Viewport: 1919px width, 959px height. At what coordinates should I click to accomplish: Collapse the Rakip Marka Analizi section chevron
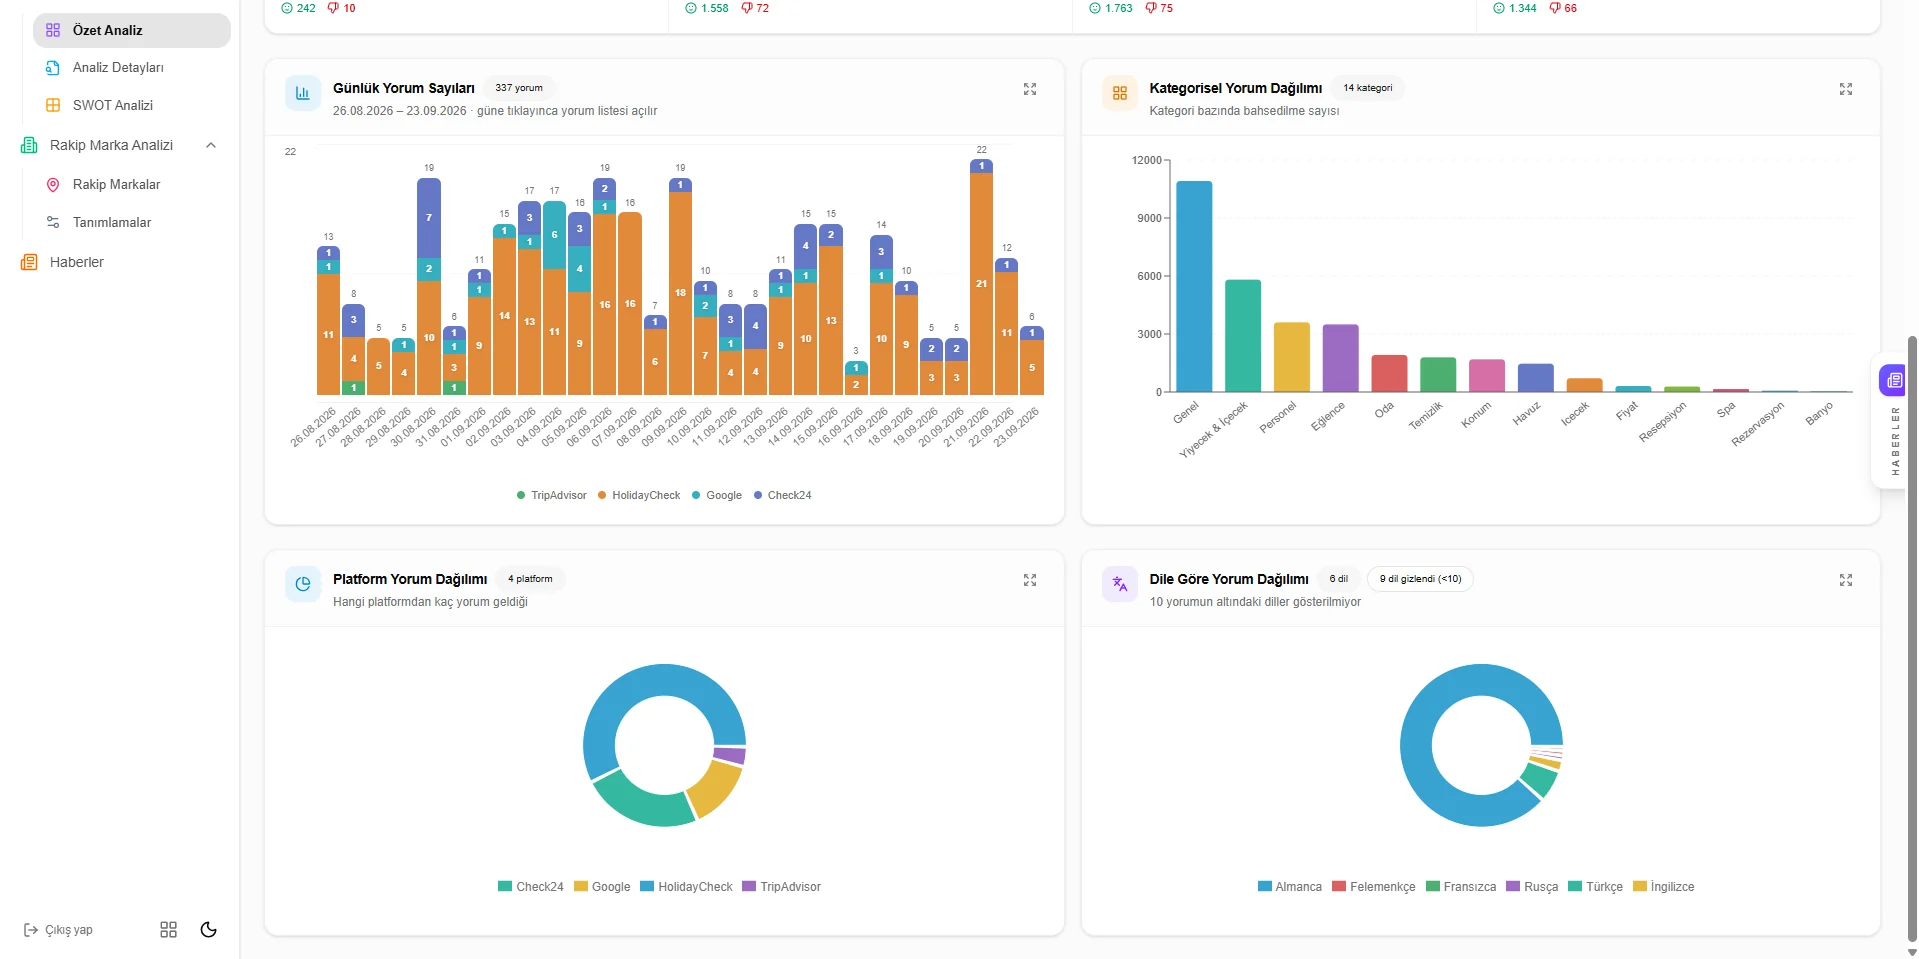click(211, 146)
